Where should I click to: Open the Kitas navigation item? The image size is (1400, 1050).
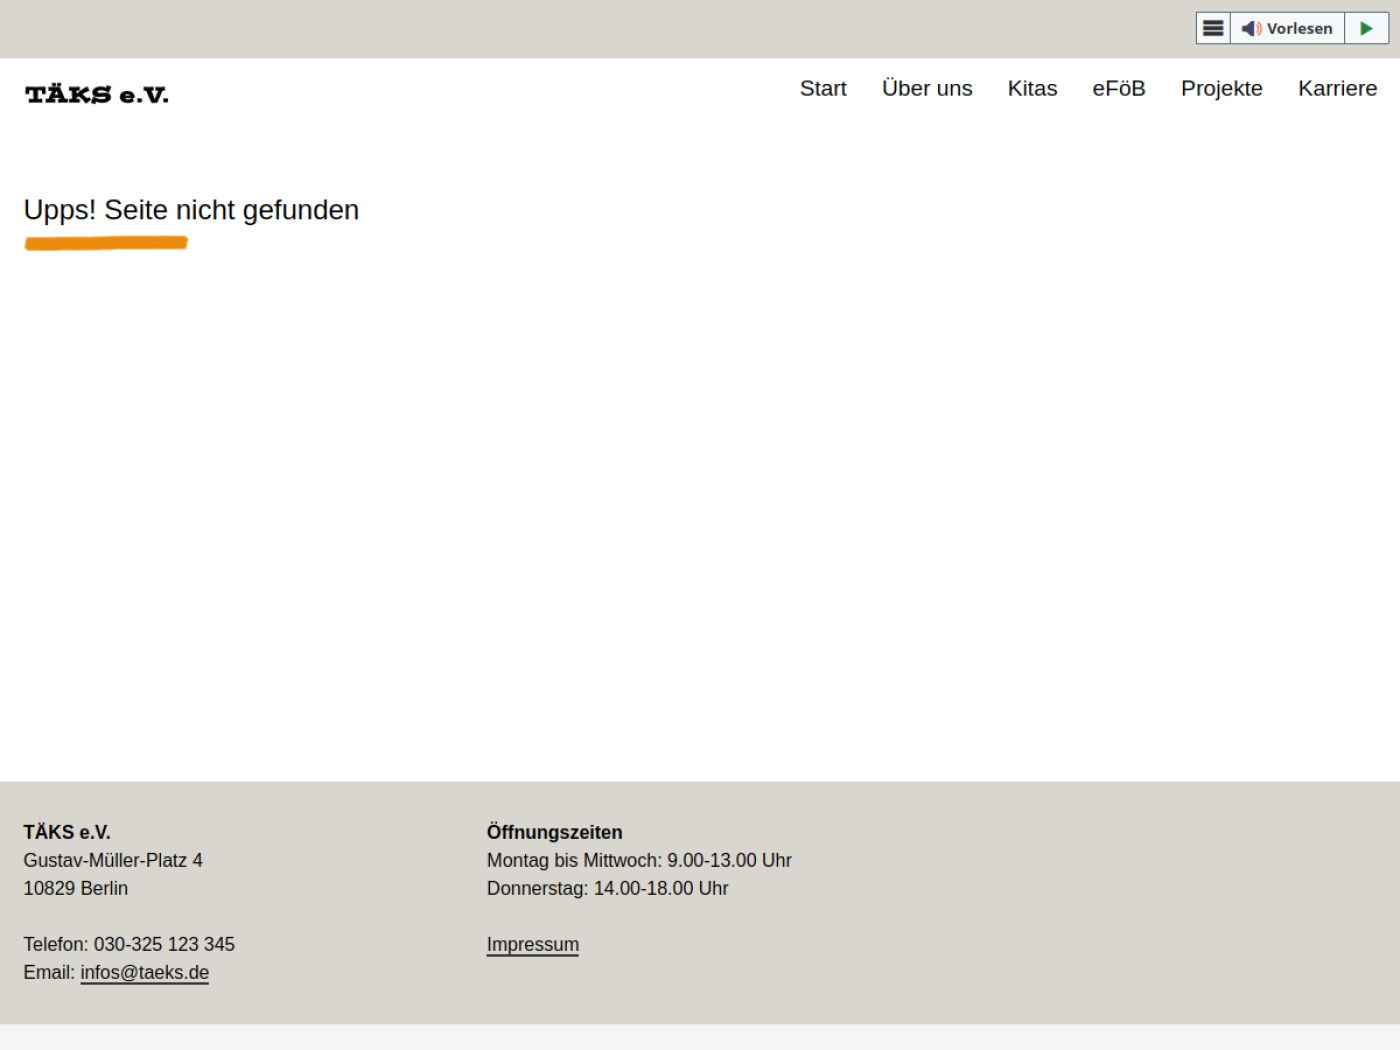(x=1032, y=88)
